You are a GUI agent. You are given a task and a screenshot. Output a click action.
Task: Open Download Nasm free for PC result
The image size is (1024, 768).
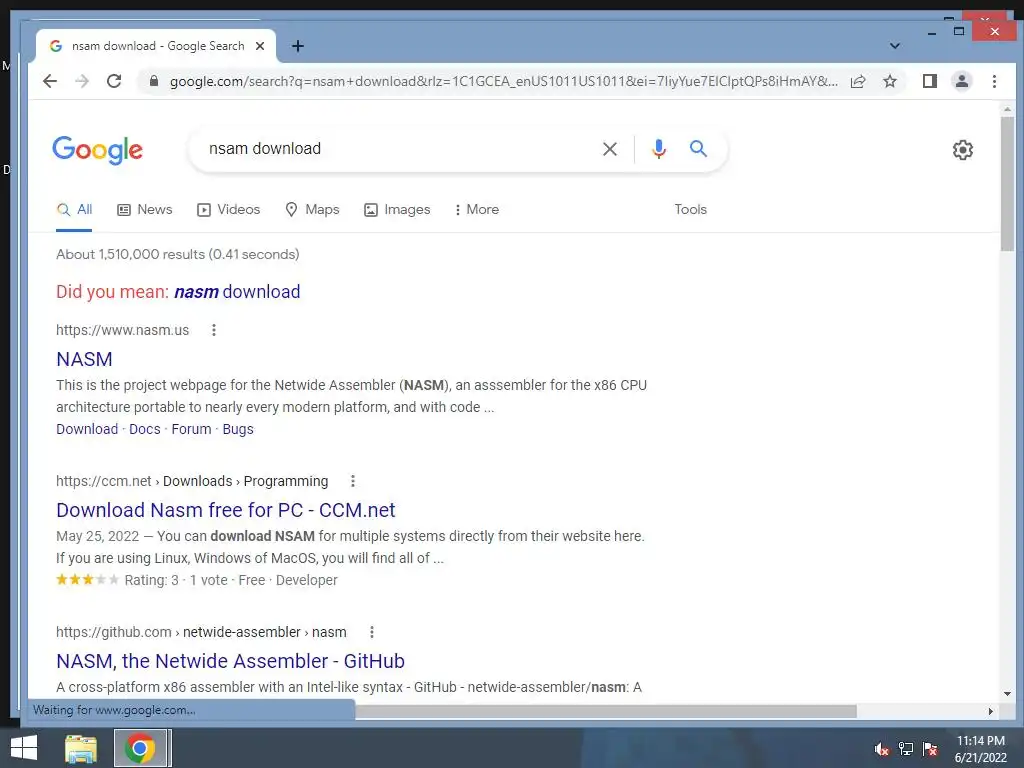[x=226, y=510]
